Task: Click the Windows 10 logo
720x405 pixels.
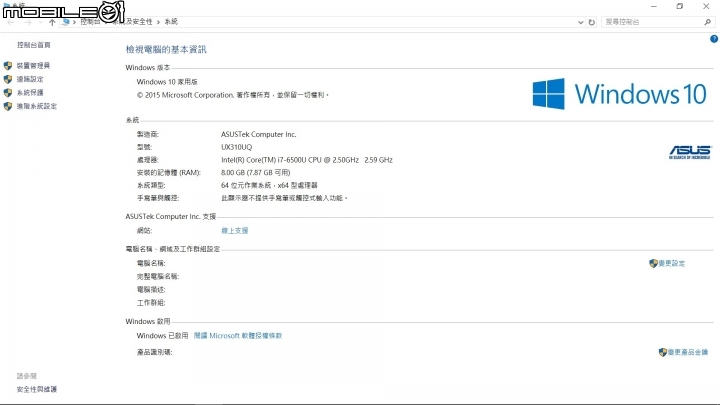Action: click(x=619, y=94)
